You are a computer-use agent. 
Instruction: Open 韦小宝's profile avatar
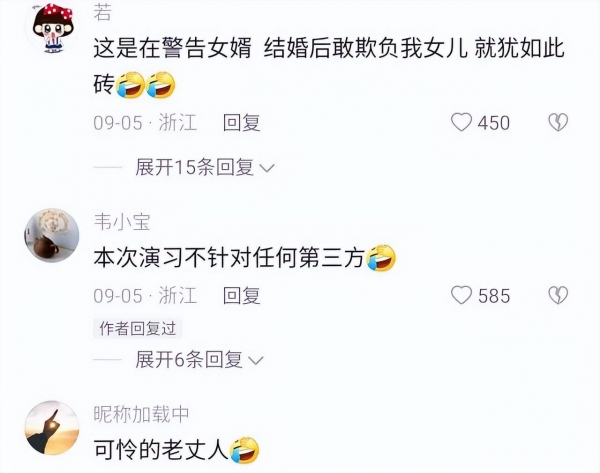pos(52,235)
